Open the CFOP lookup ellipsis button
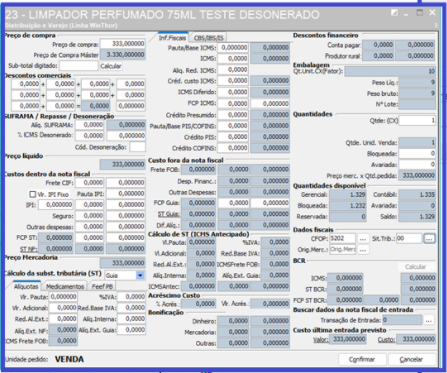The height and width of the screenshot is (373, 447). pos(363,239)
